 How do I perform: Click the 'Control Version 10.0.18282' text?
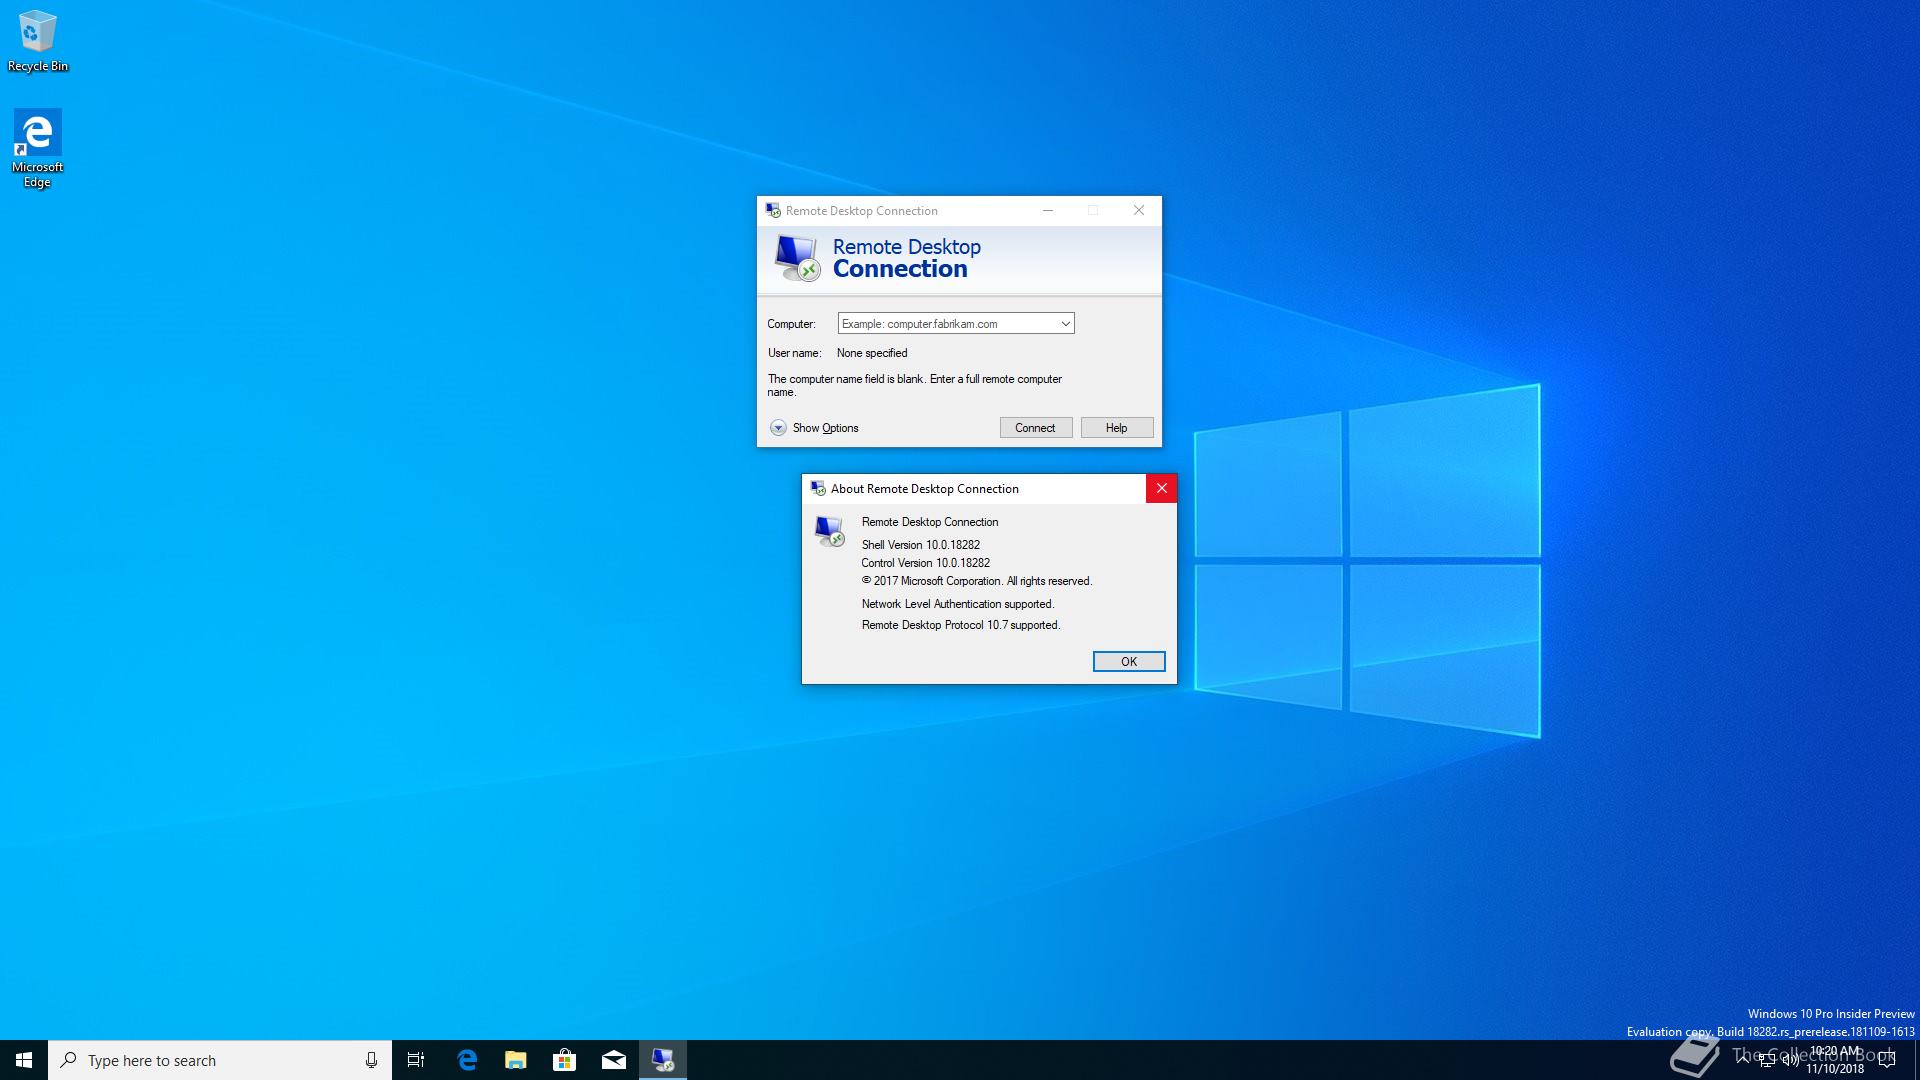(926, 563)
